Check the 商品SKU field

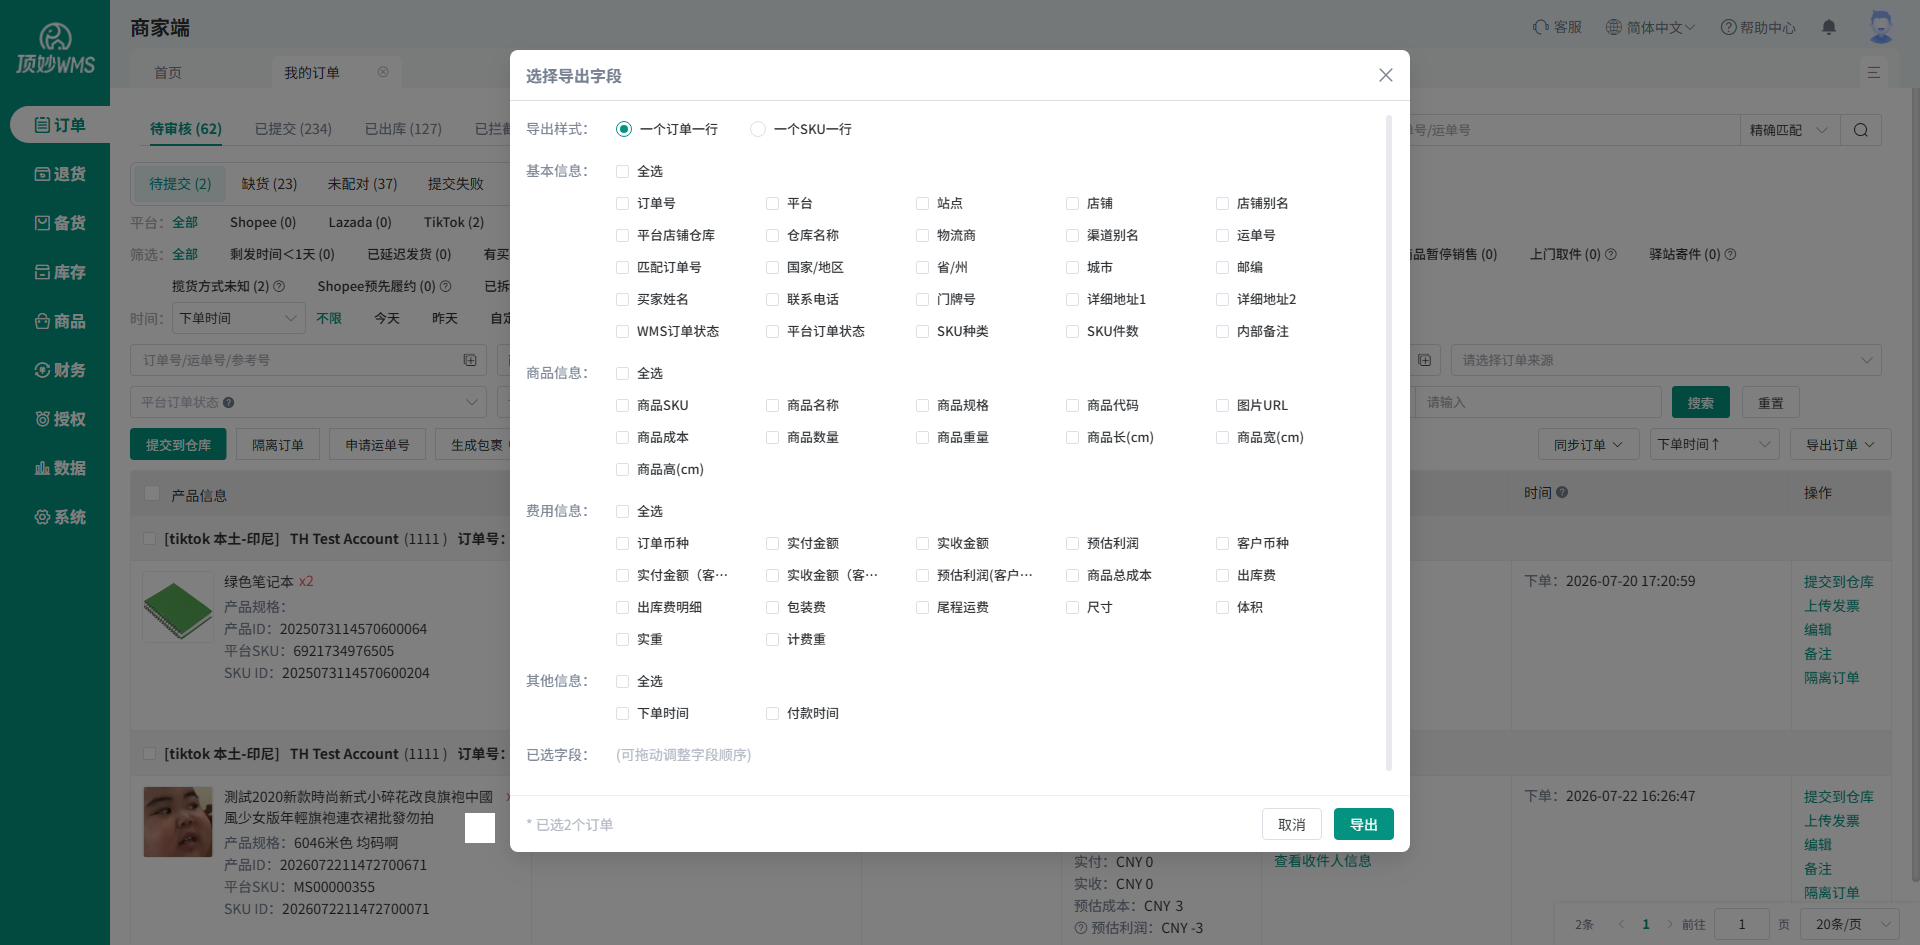point(623,405)
